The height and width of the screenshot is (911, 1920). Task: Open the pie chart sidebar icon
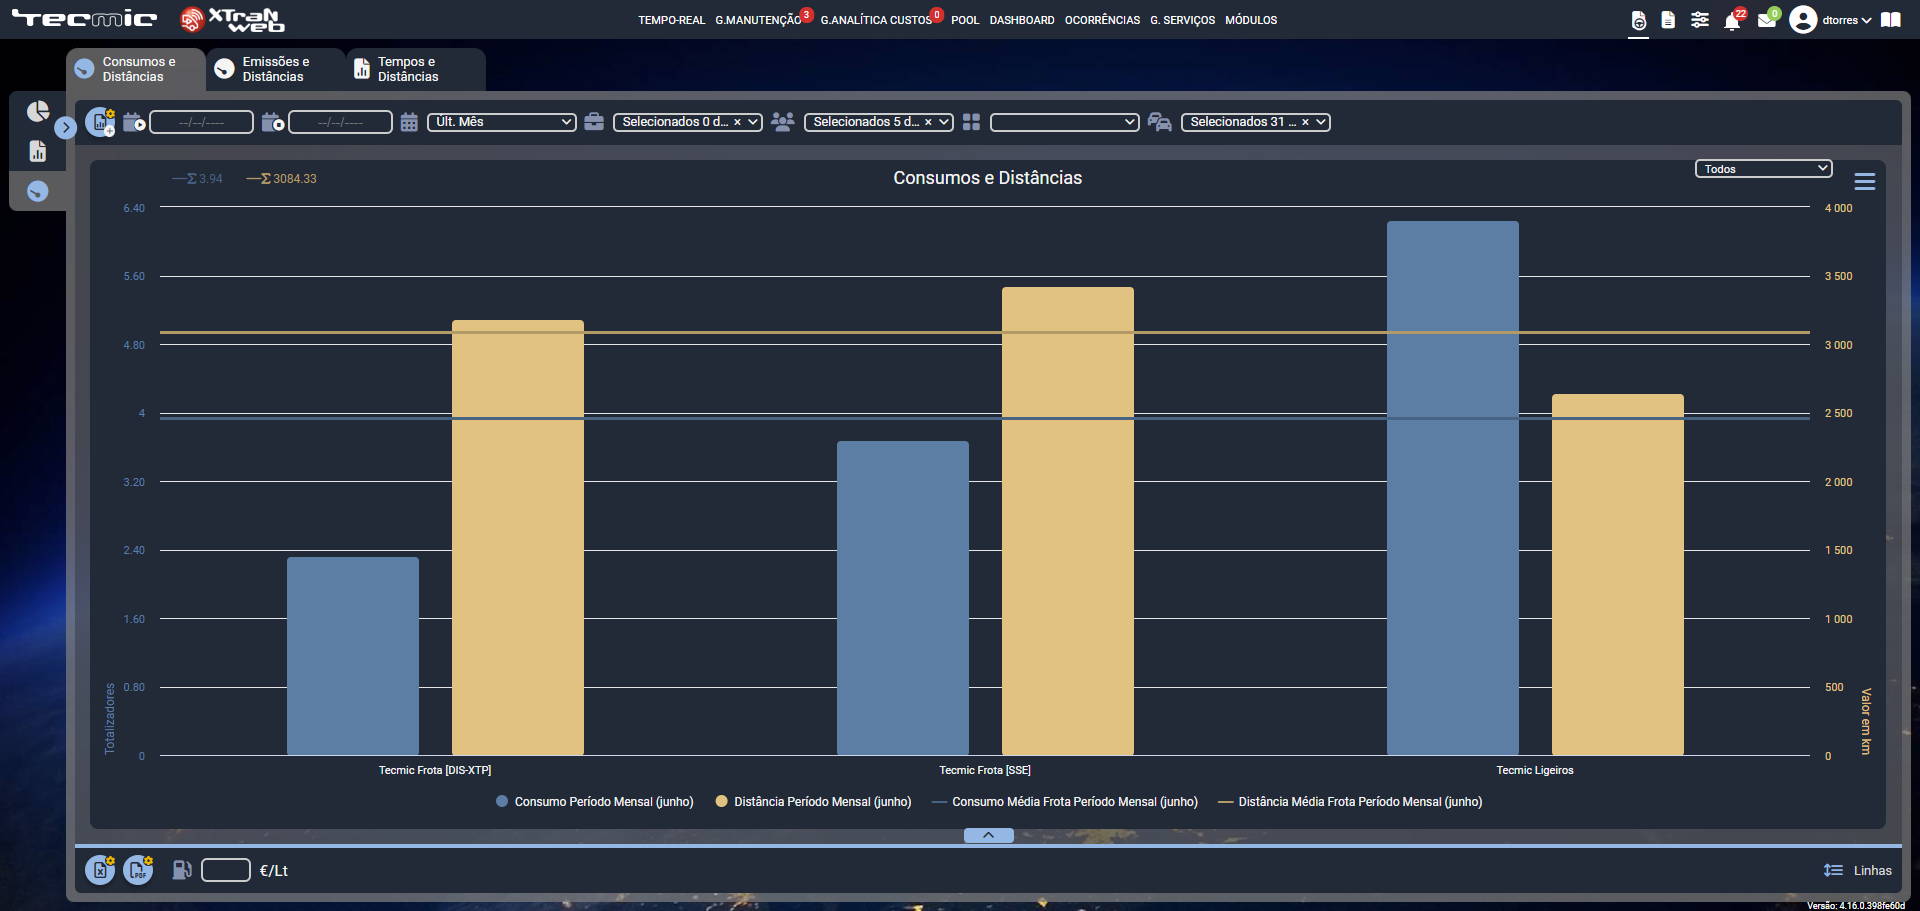pyautogui.click(x=38, y=111)
